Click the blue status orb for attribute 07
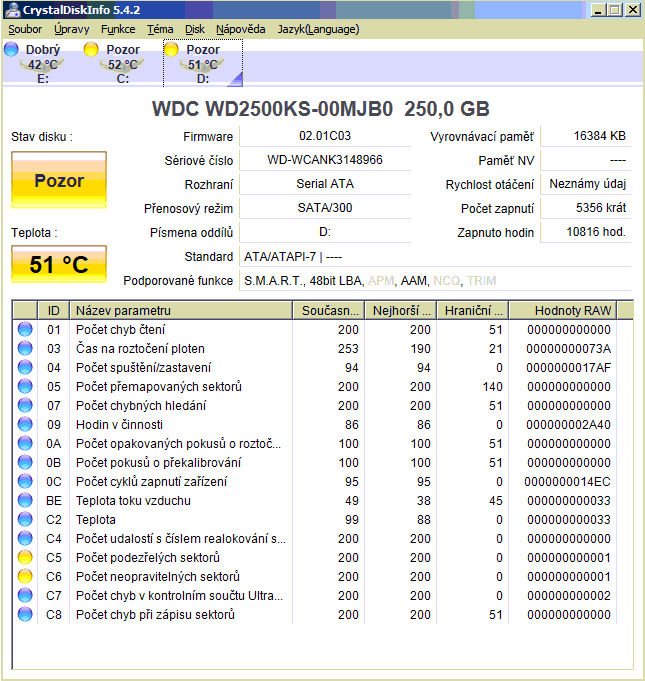Screen dimensions: 645x681 click(25, 405)
